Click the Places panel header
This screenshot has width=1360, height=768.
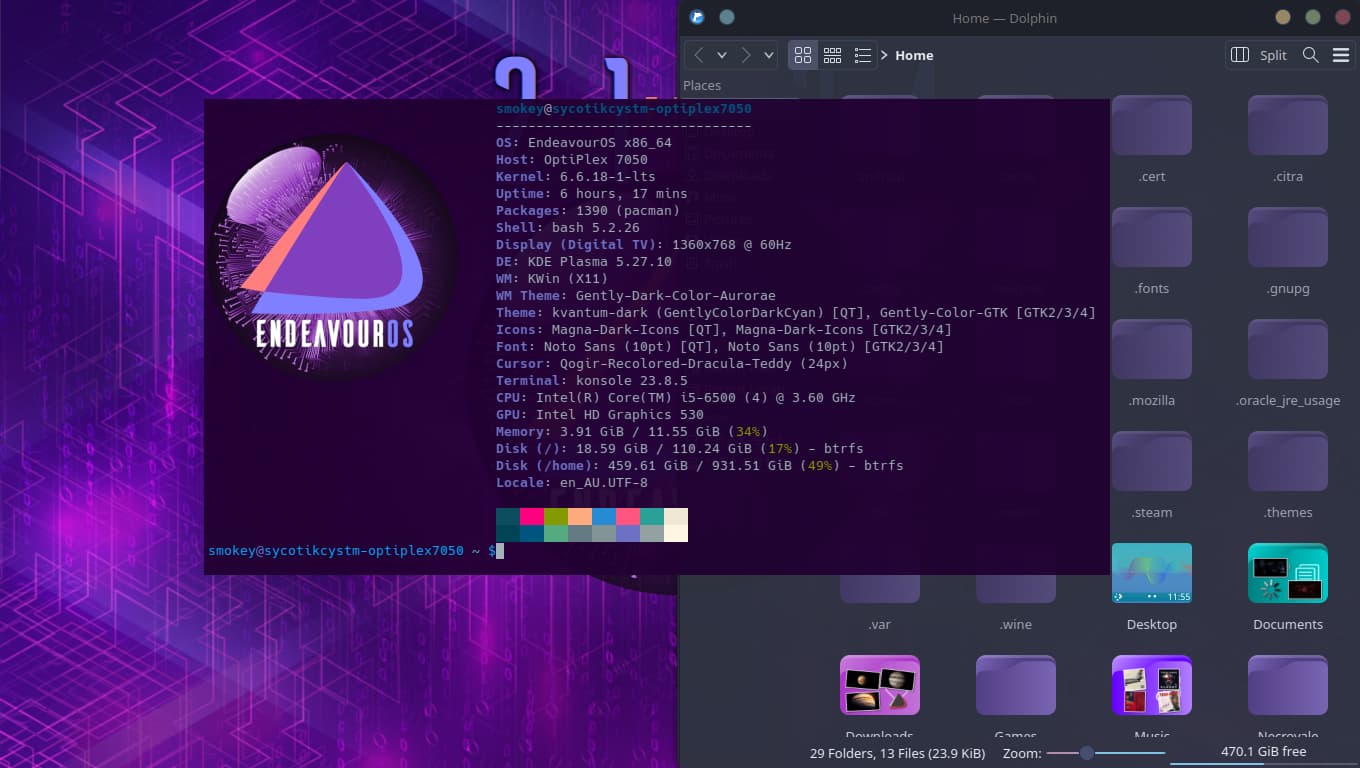(702, 85)
